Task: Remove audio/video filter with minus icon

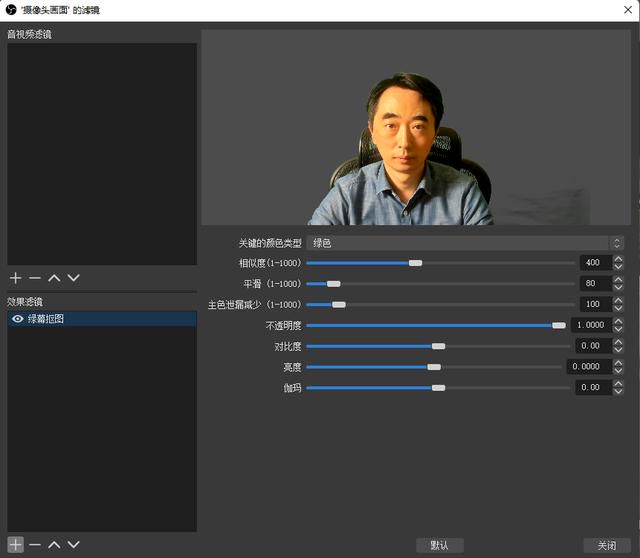Action: [35, 278]
